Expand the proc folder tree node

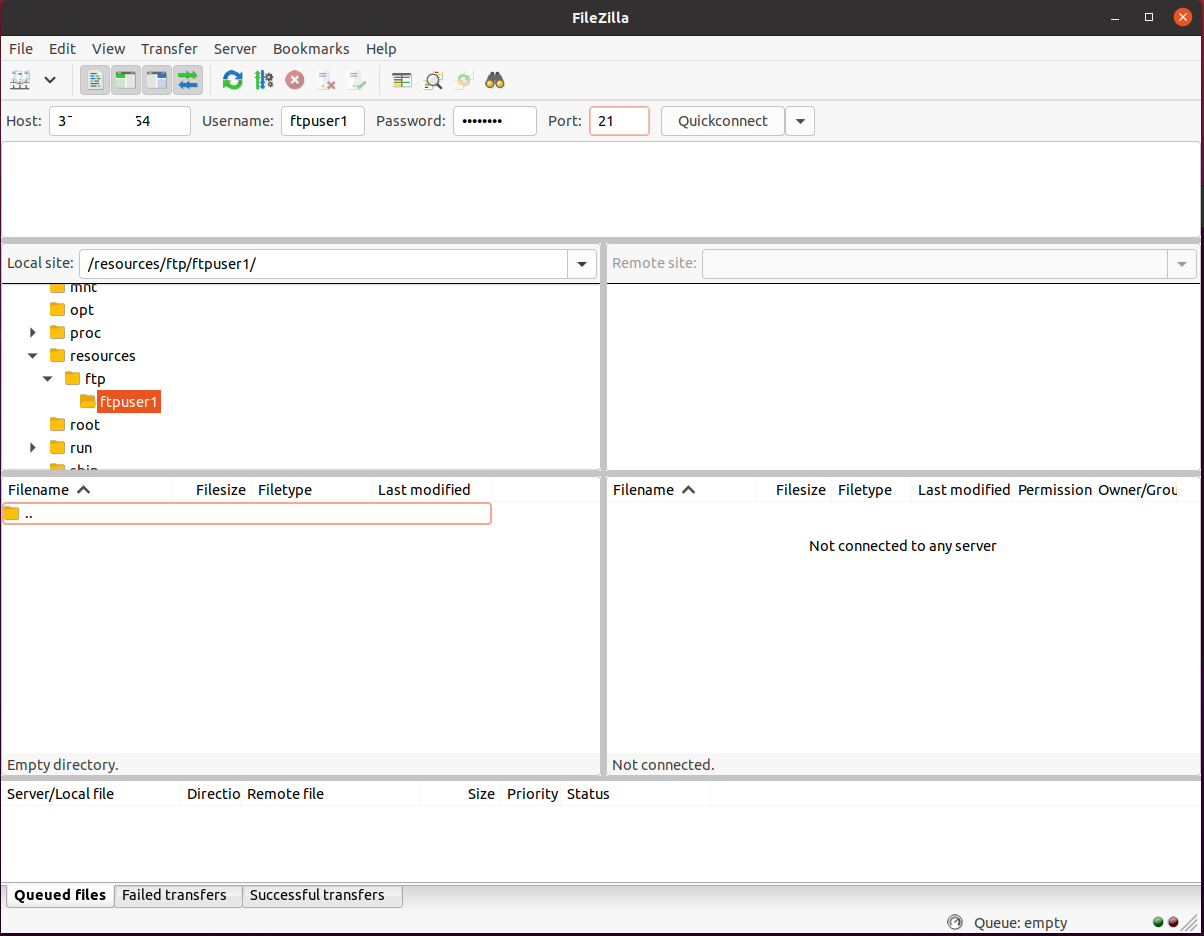tap(33, 333)
